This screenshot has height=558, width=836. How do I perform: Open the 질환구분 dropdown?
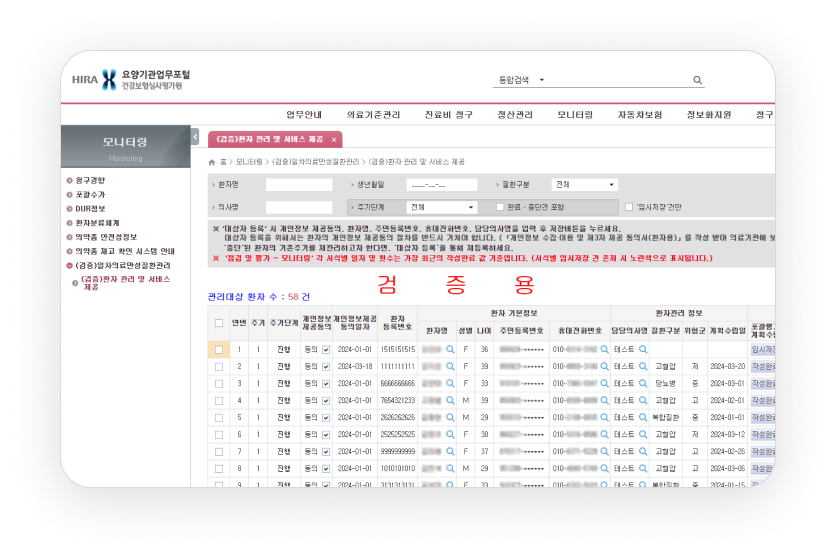[584, 185]
